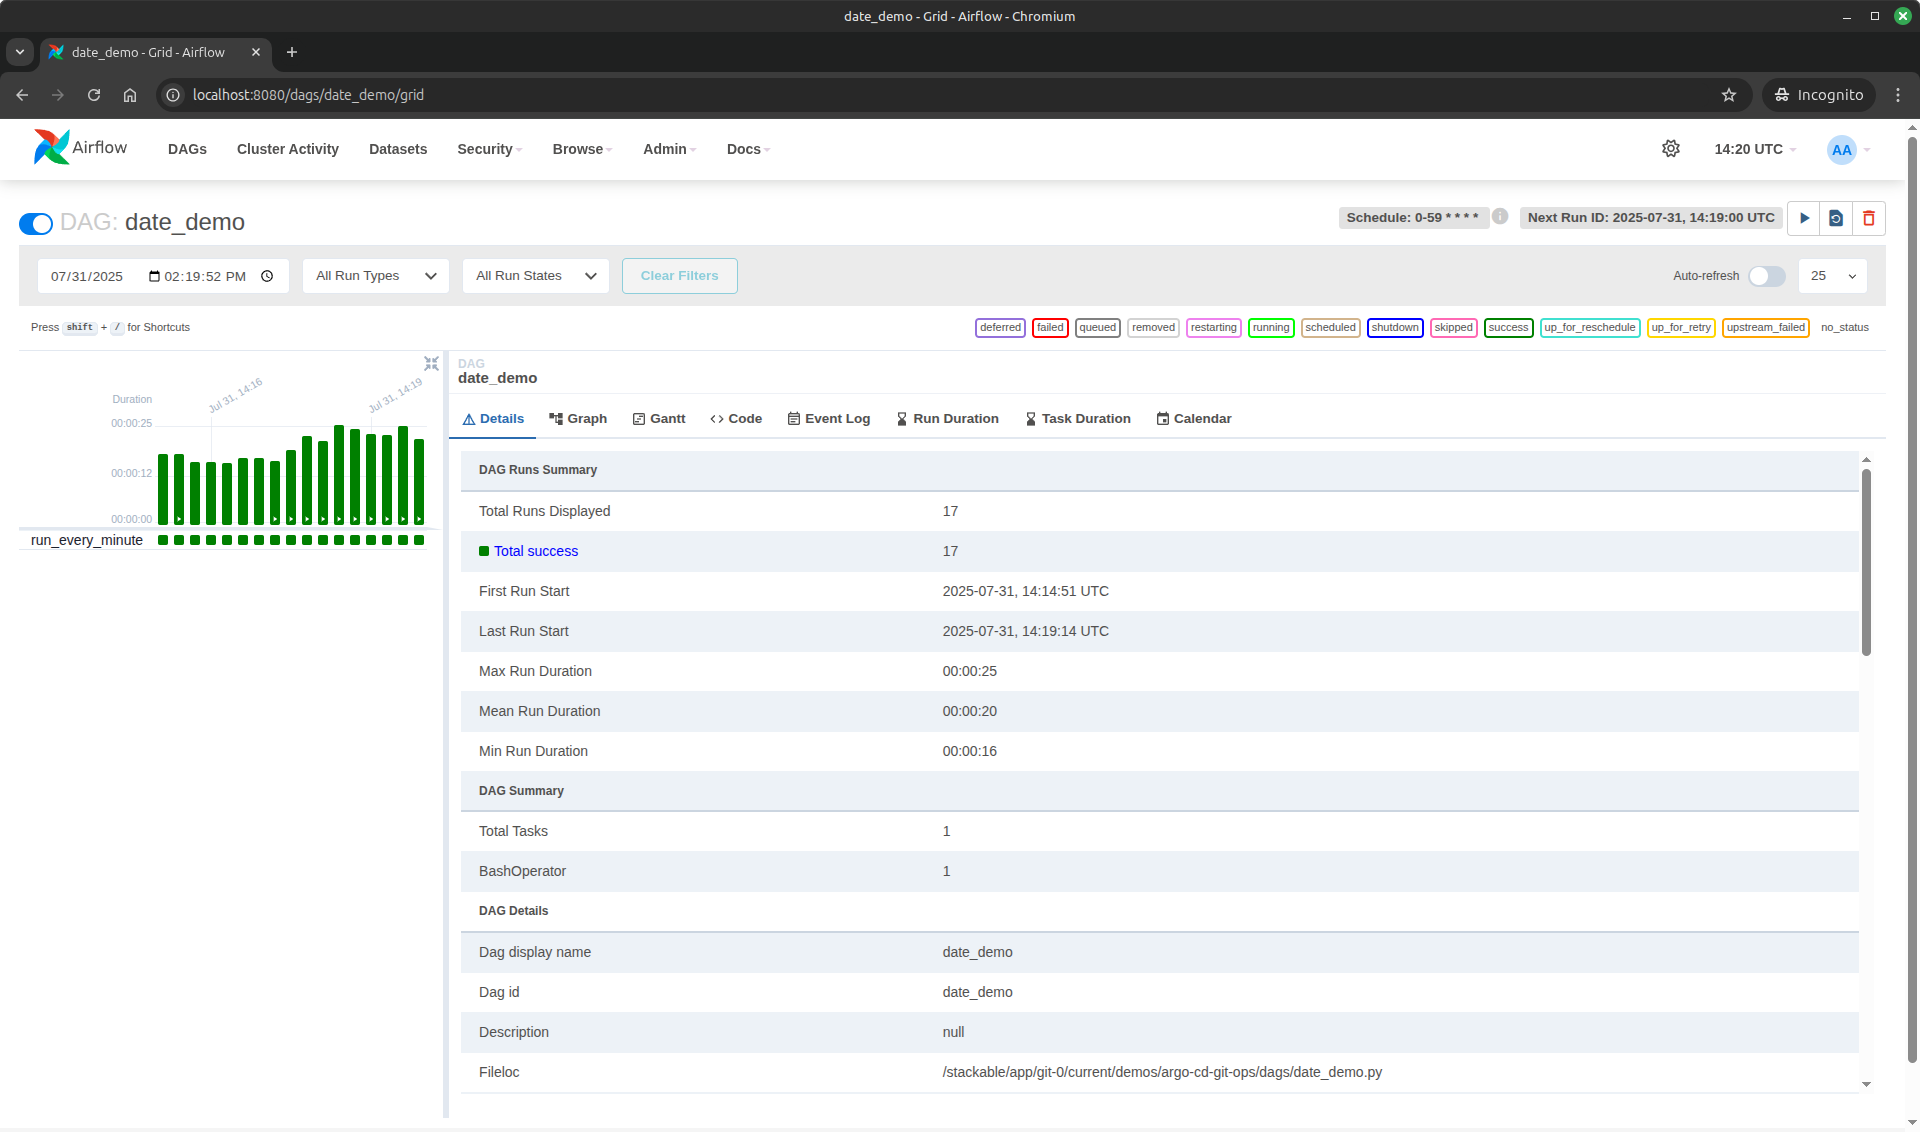Screen dimensions: 1920x1132
Task: Open the settings gear icon in navbar
Action: coord(1670,149)
